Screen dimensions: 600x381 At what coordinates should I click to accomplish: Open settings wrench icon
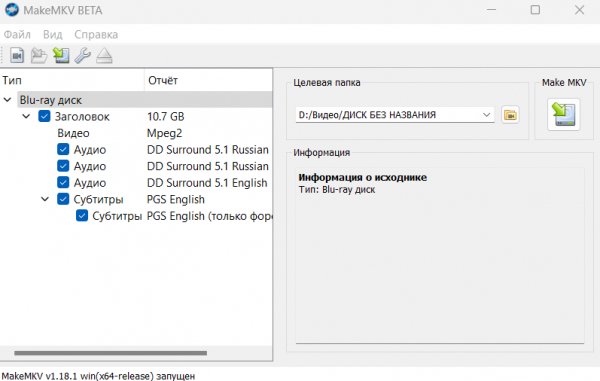point(83,56)
